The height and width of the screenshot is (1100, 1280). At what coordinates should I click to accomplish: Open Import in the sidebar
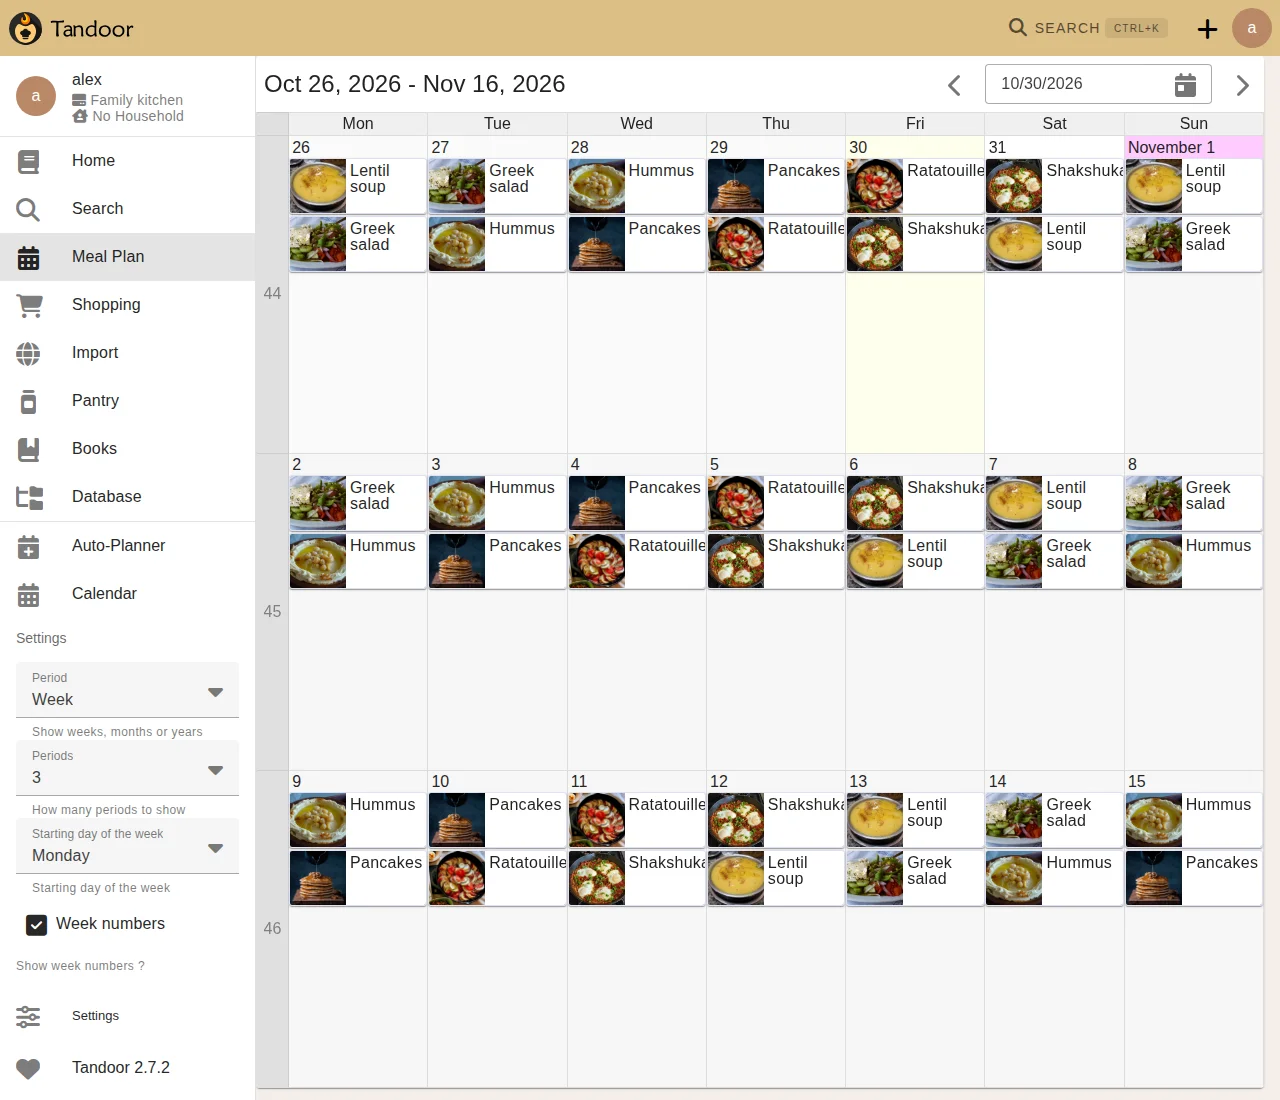(x=127, y=353)
